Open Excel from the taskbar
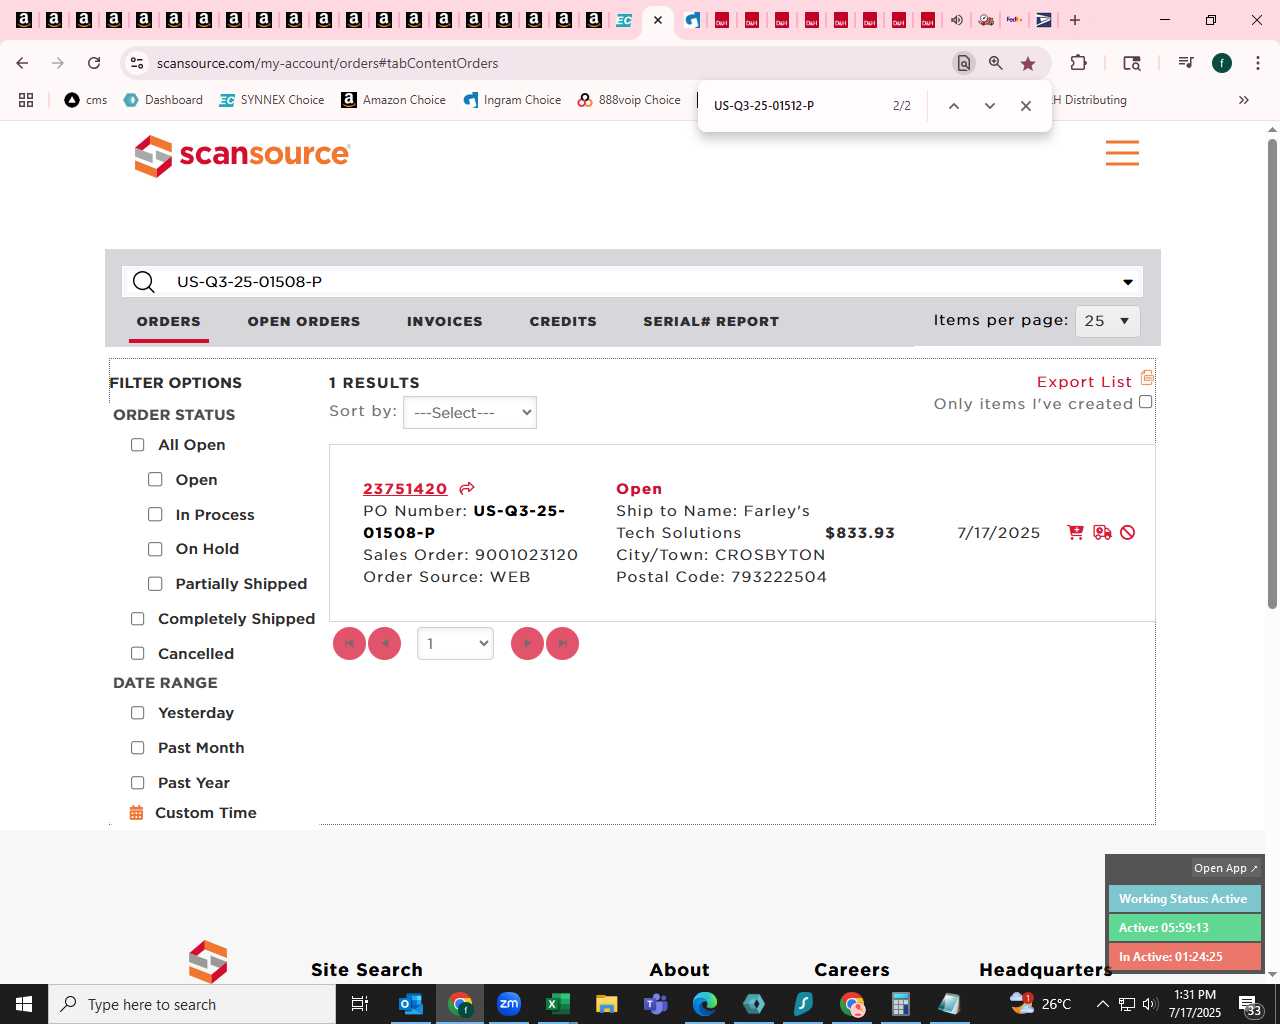Viewport: 1280px width, 1024px height. click(558, 1004)
